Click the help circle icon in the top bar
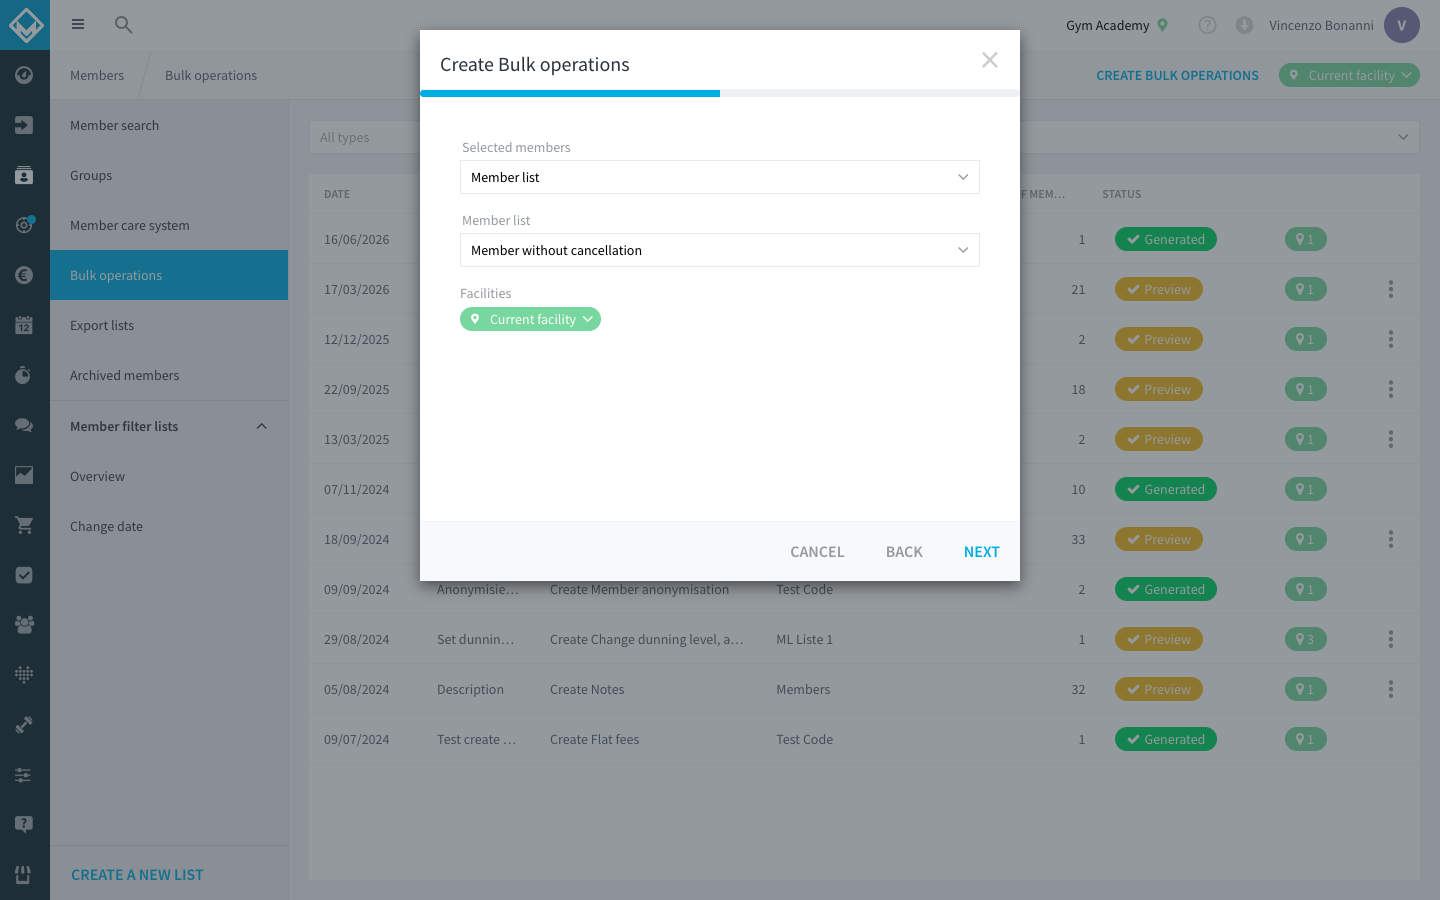The height and width of the screenshot is (900, 1440). coord(1207,25)
